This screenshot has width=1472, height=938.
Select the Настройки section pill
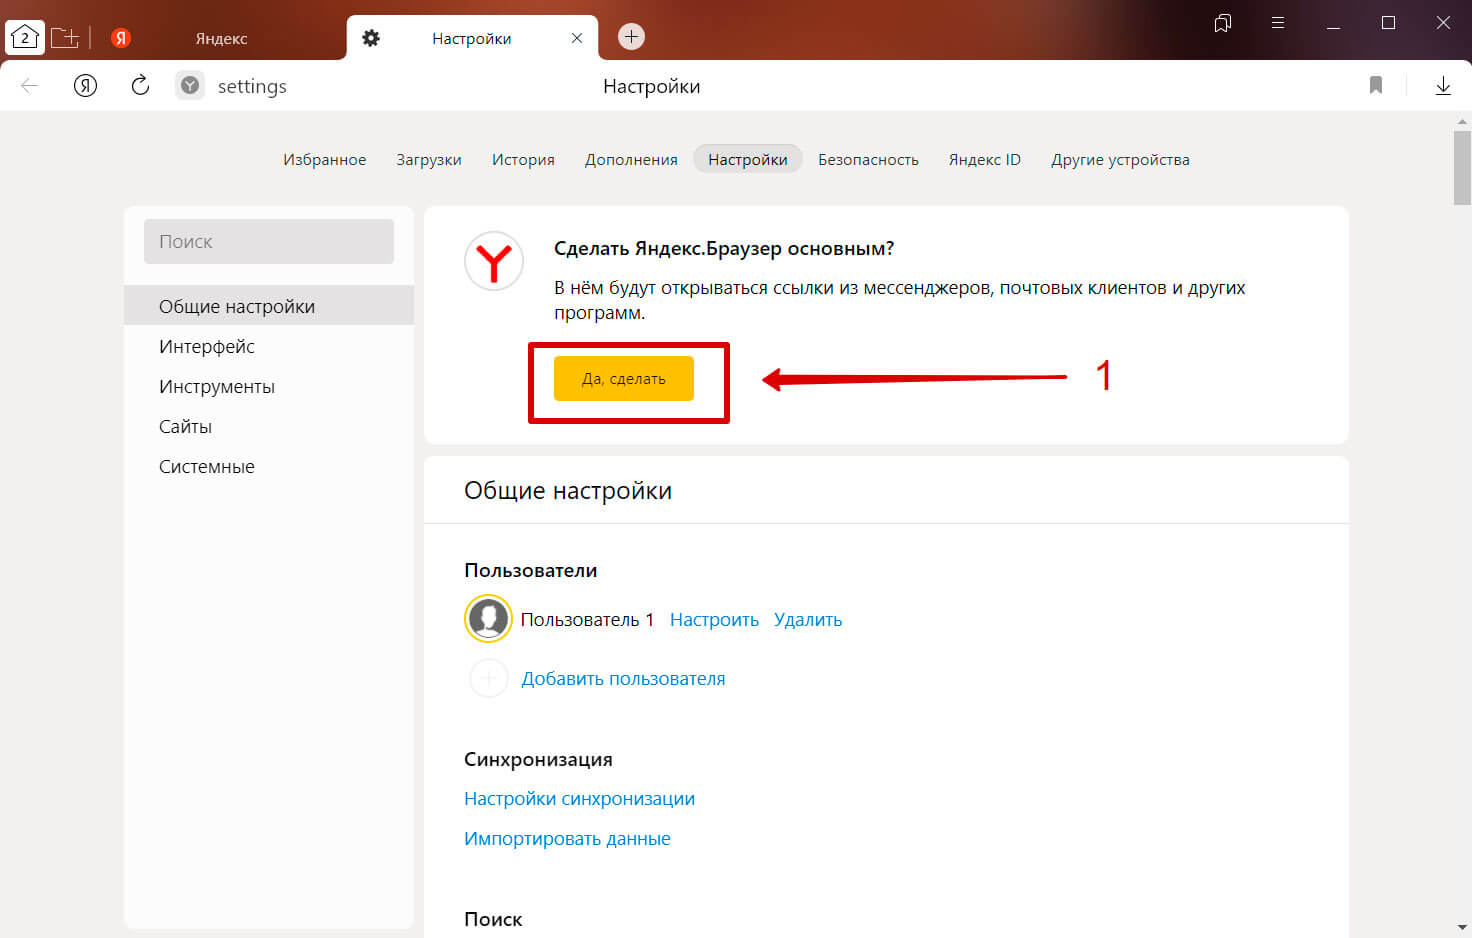(747, 159)
